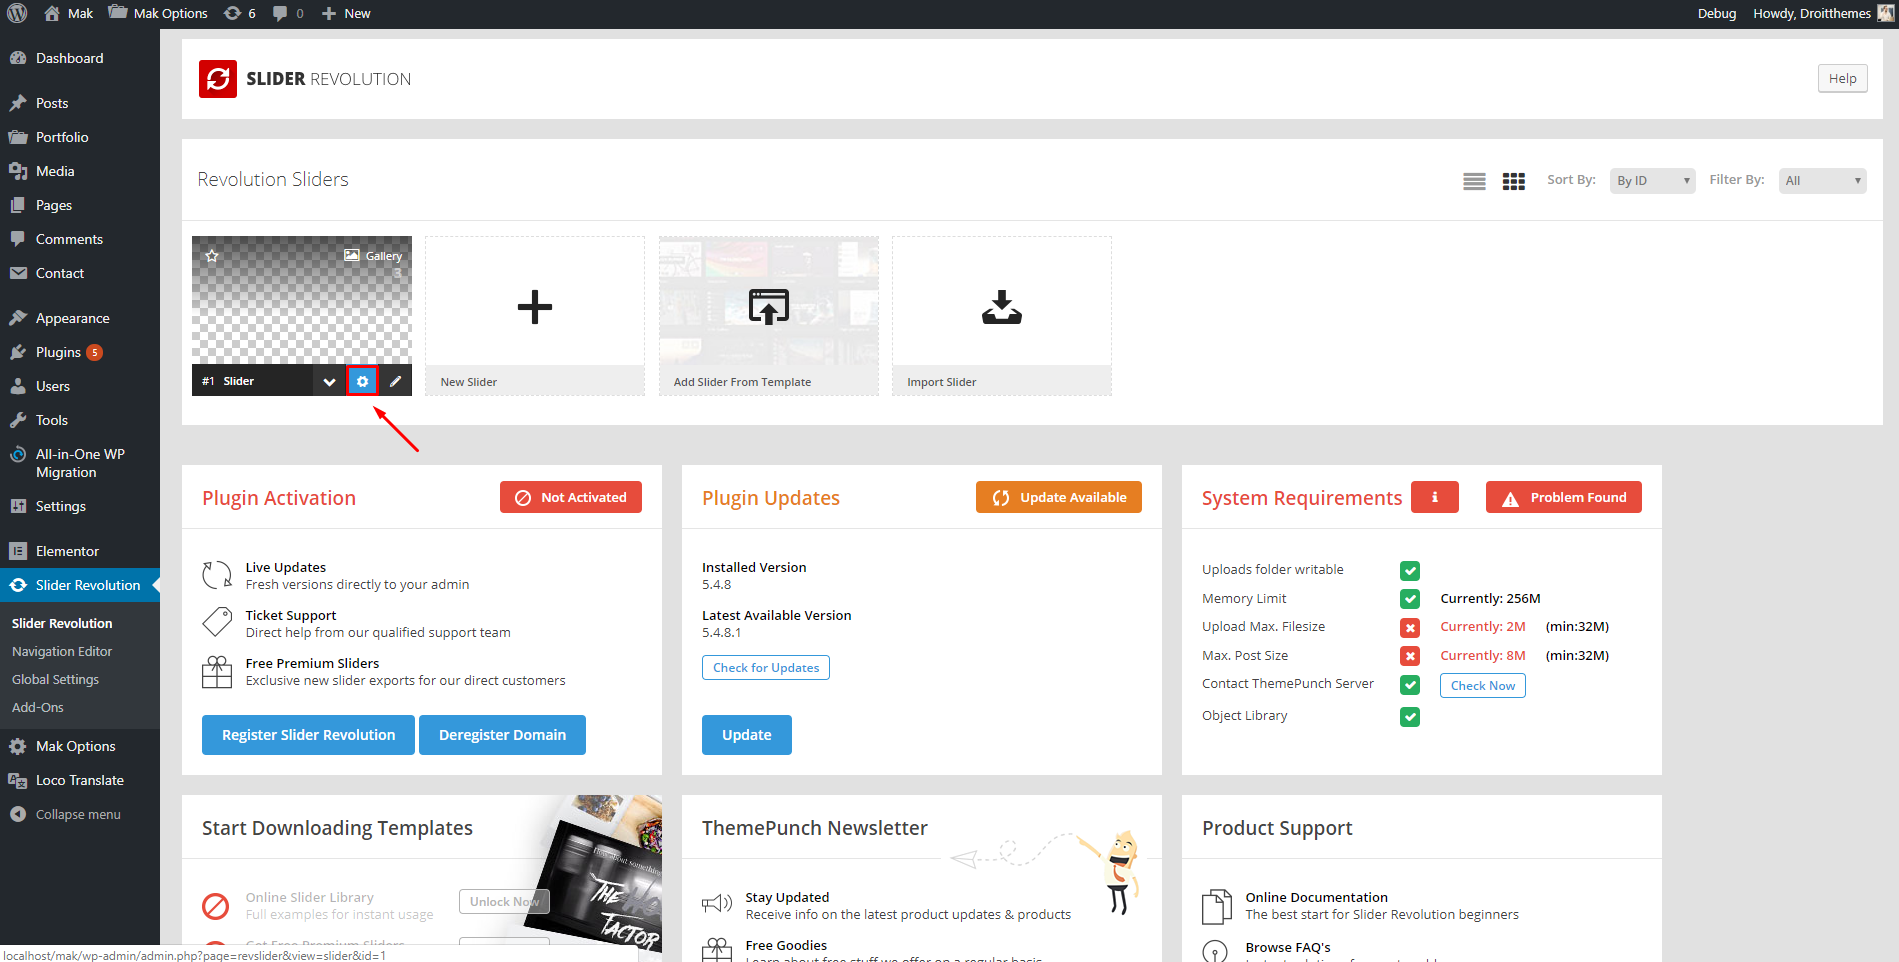
Task: Click the Add Slider From Template icon
Action: (769, 307)
